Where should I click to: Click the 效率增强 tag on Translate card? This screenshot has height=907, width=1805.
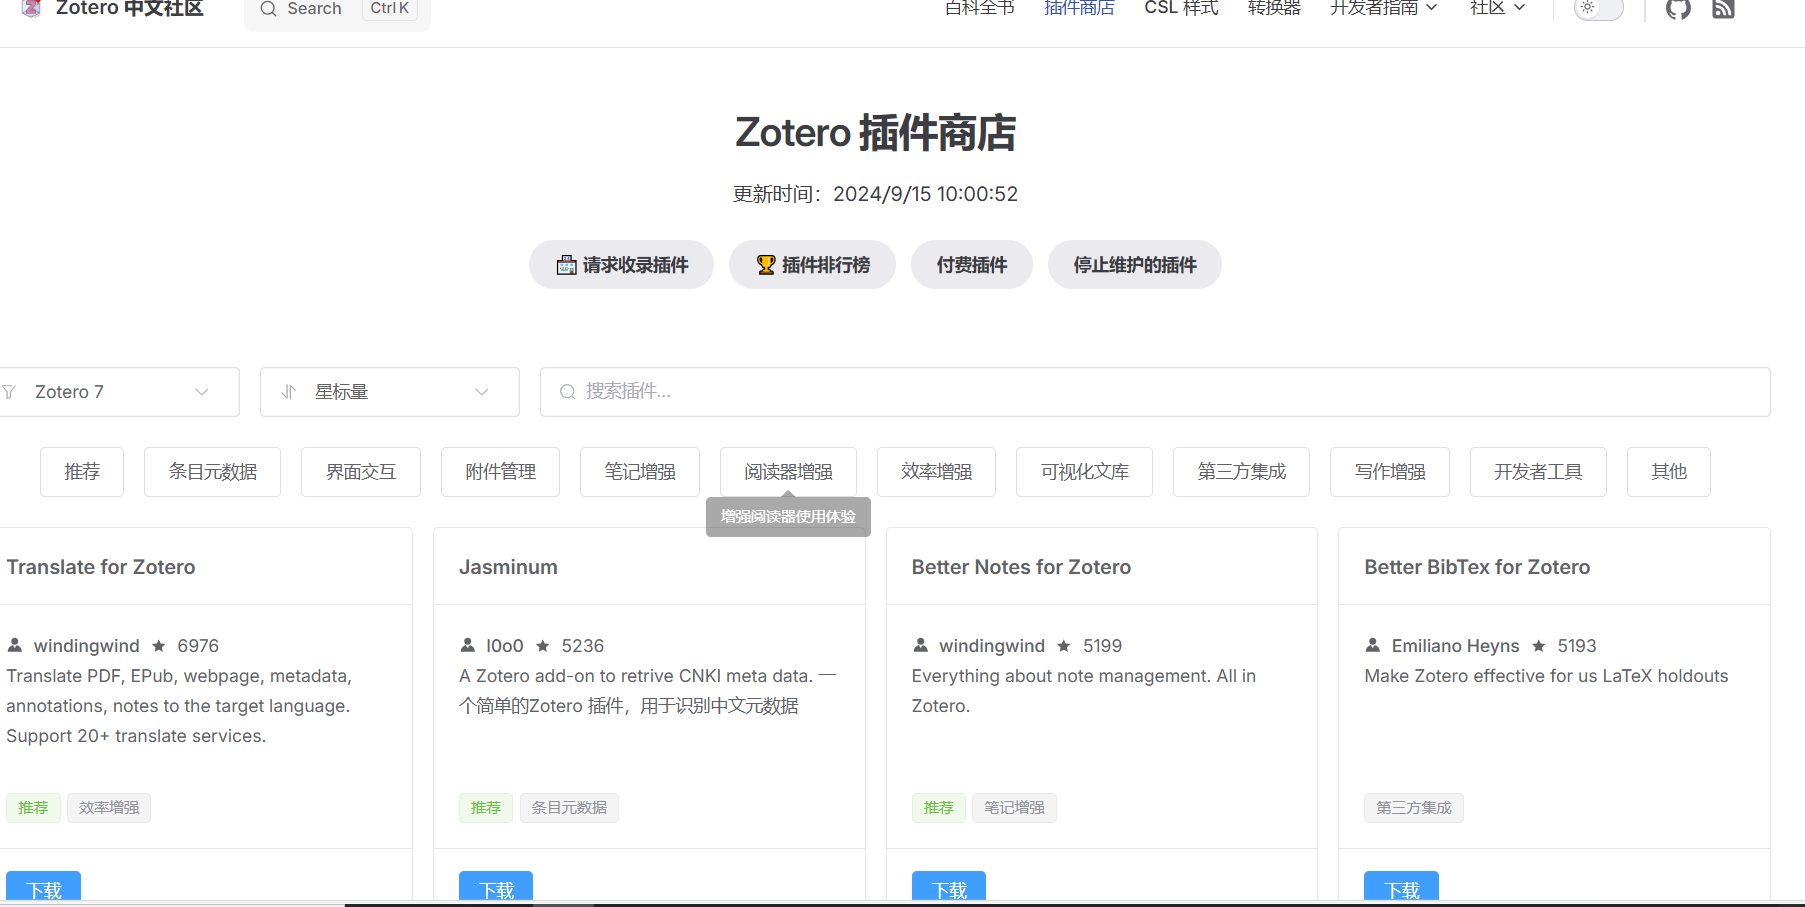(x=109, y=808)
